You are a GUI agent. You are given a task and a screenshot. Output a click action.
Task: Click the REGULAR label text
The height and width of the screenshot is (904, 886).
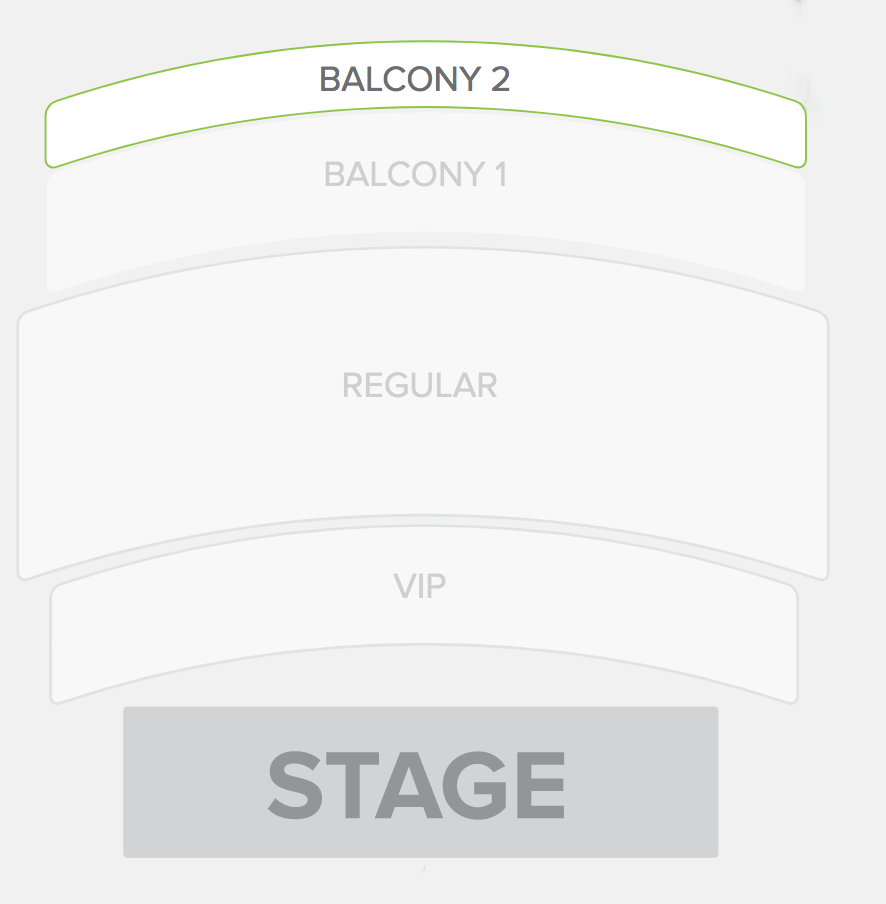click(x=419, y=385)
